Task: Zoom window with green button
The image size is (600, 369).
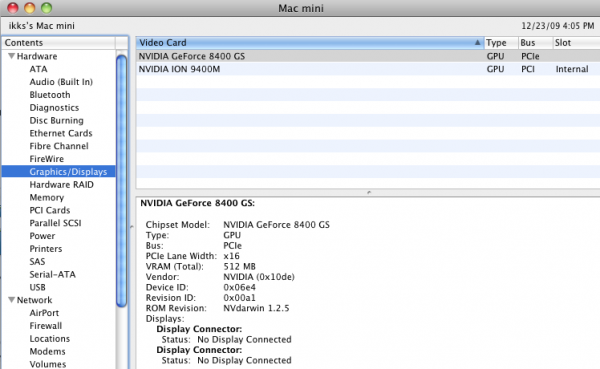Action: (x=46, y=8)
